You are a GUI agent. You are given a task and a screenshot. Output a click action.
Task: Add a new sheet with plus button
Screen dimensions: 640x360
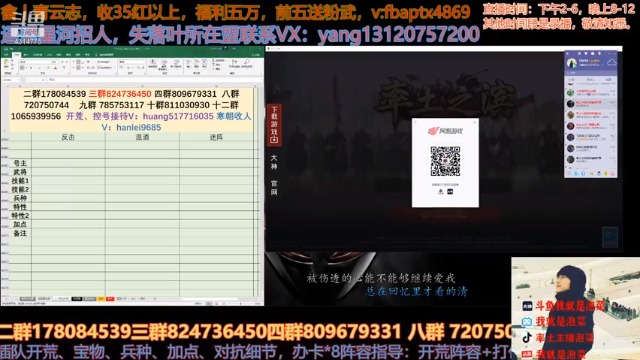tap(154, 299)
